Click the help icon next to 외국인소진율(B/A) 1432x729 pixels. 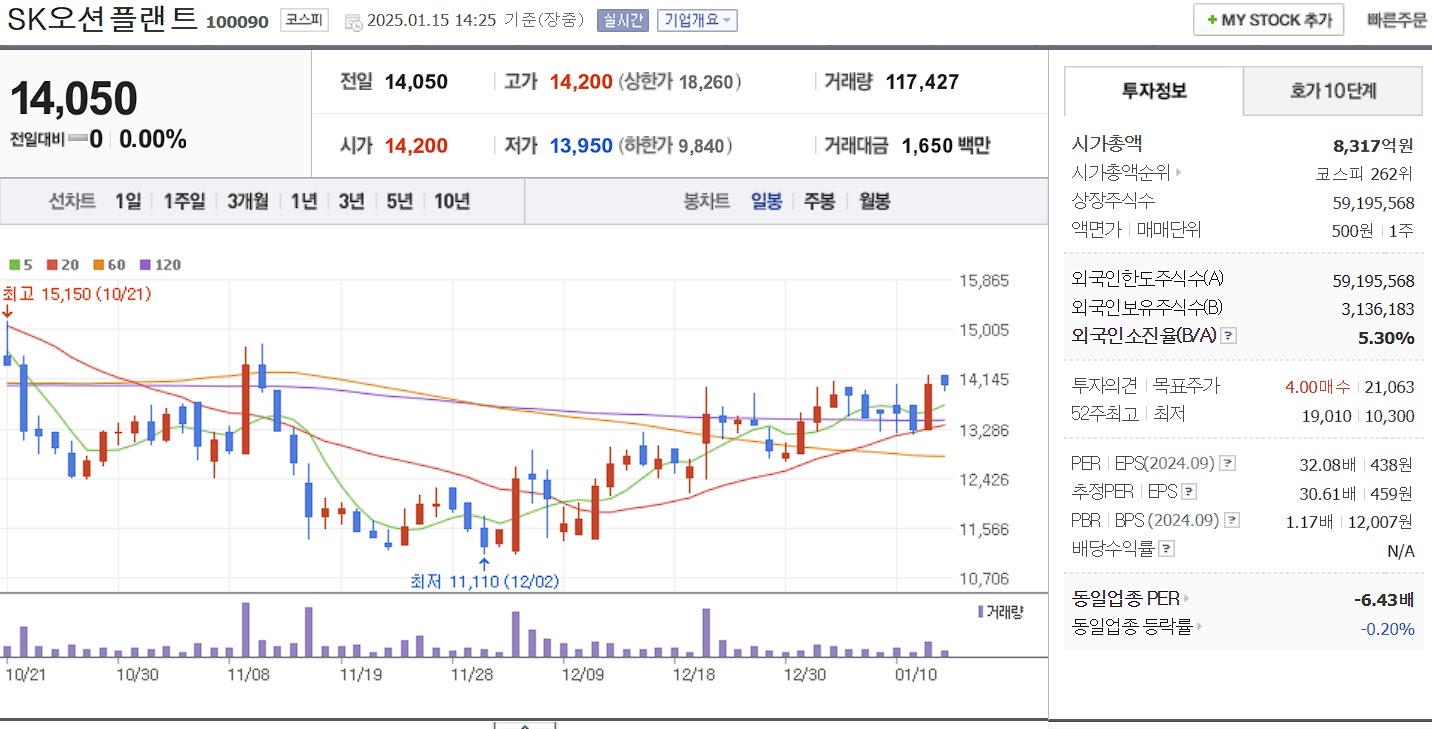pyautogui.click(x=1229, y=336)
